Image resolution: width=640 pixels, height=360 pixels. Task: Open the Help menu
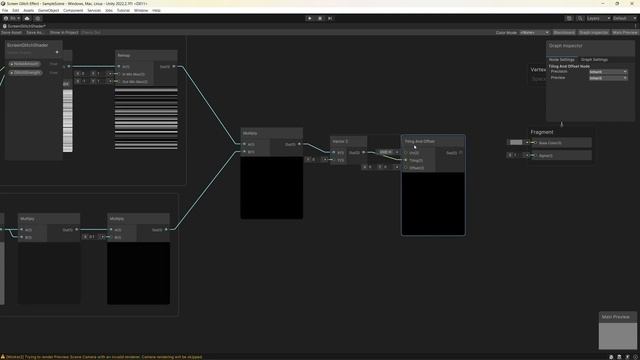tap(156, 10)
